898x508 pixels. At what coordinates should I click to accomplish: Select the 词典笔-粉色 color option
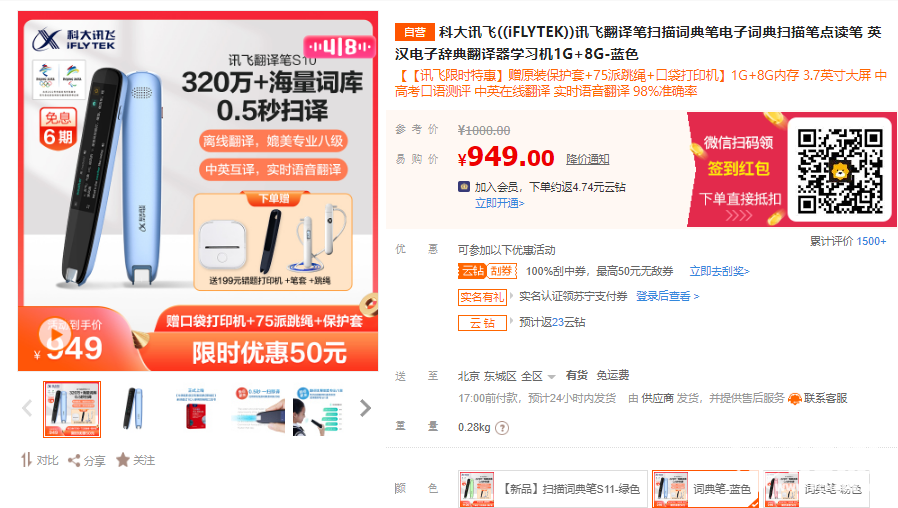pos(816,489)
